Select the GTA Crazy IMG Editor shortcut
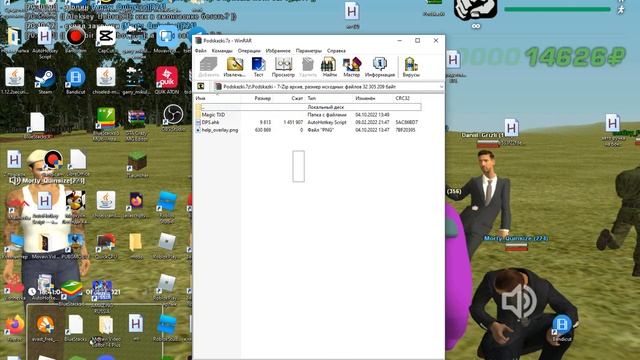 click(x=136, y=124)
